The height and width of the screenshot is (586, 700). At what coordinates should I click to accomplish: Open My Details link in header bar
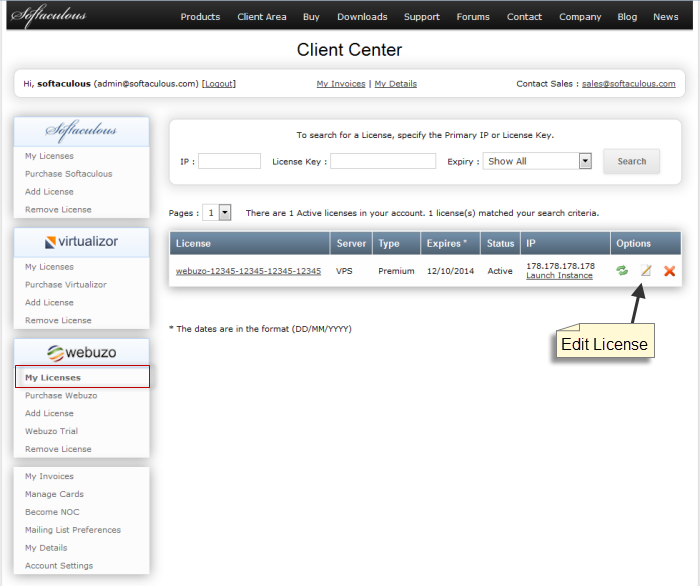click(x=396, y=84)
